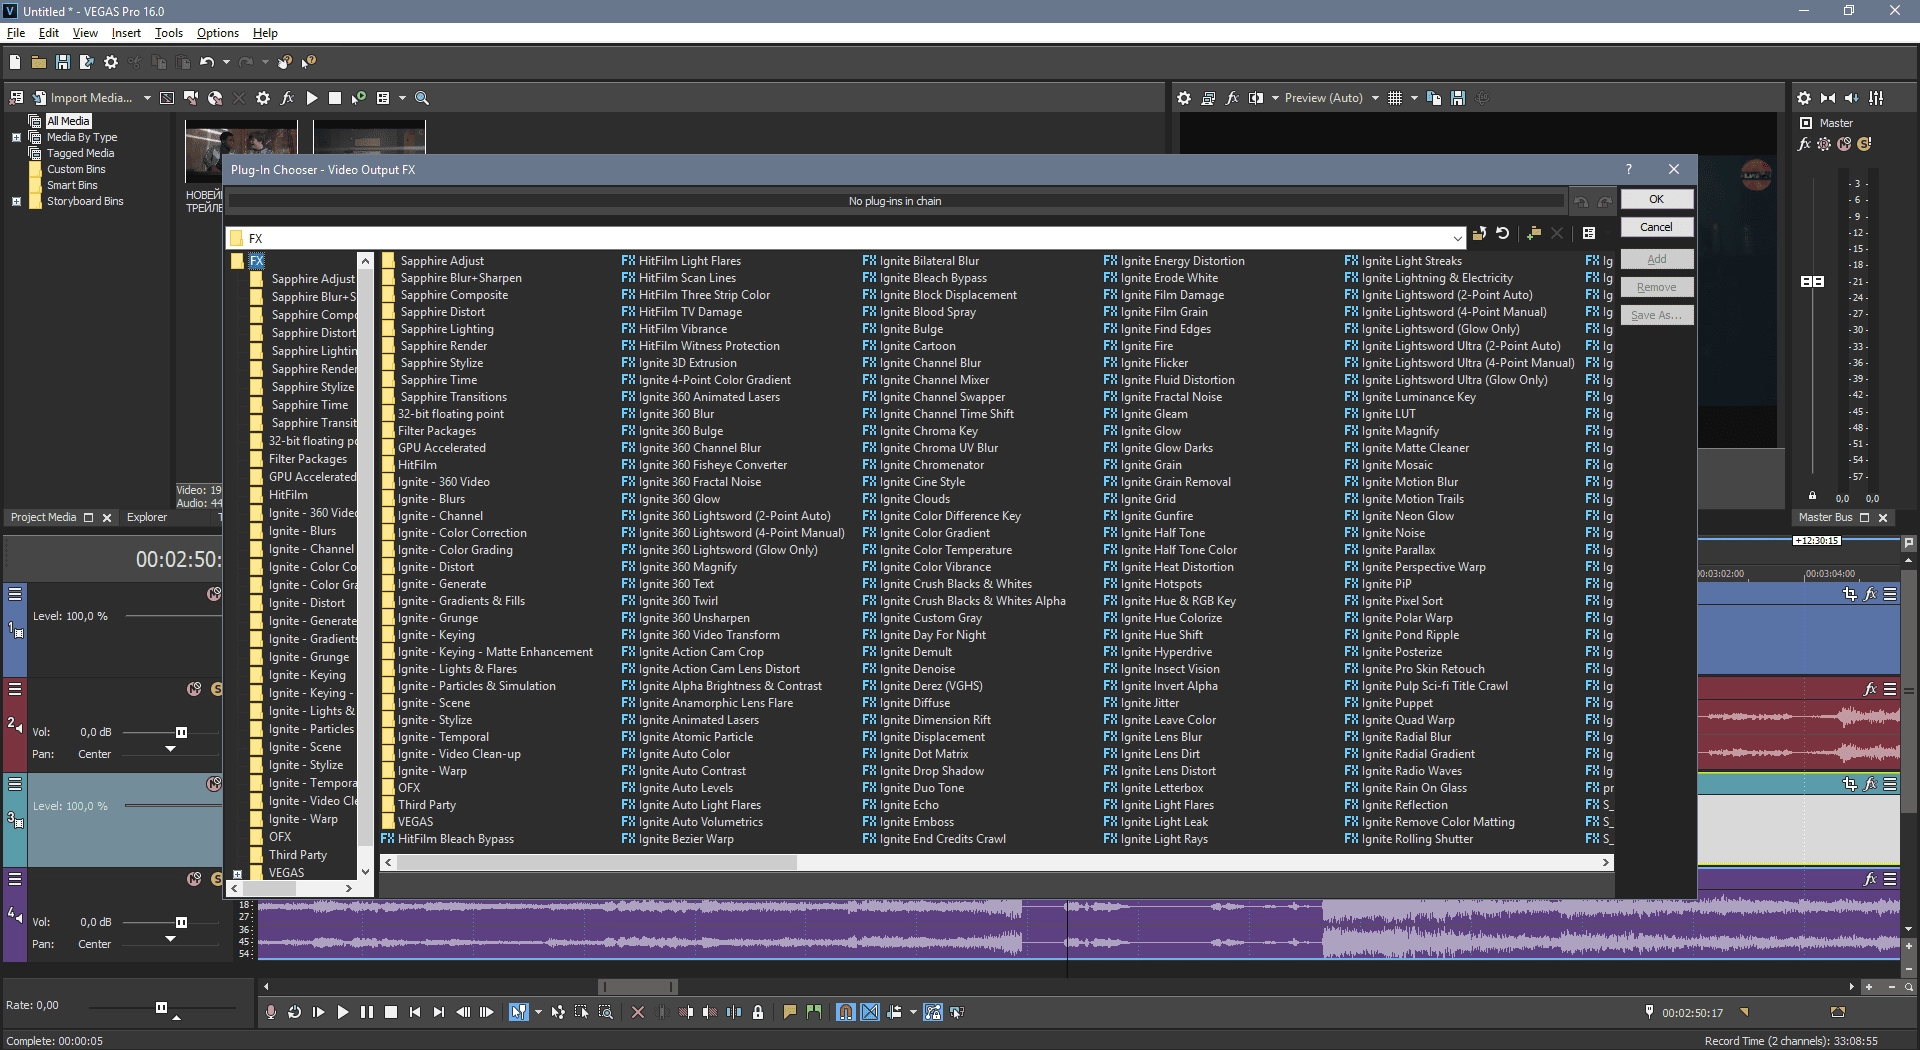Start preview with the play icon in Project Media toolbar
Viewport: 1920px width, 1050px height.
[x=311, y=98]
